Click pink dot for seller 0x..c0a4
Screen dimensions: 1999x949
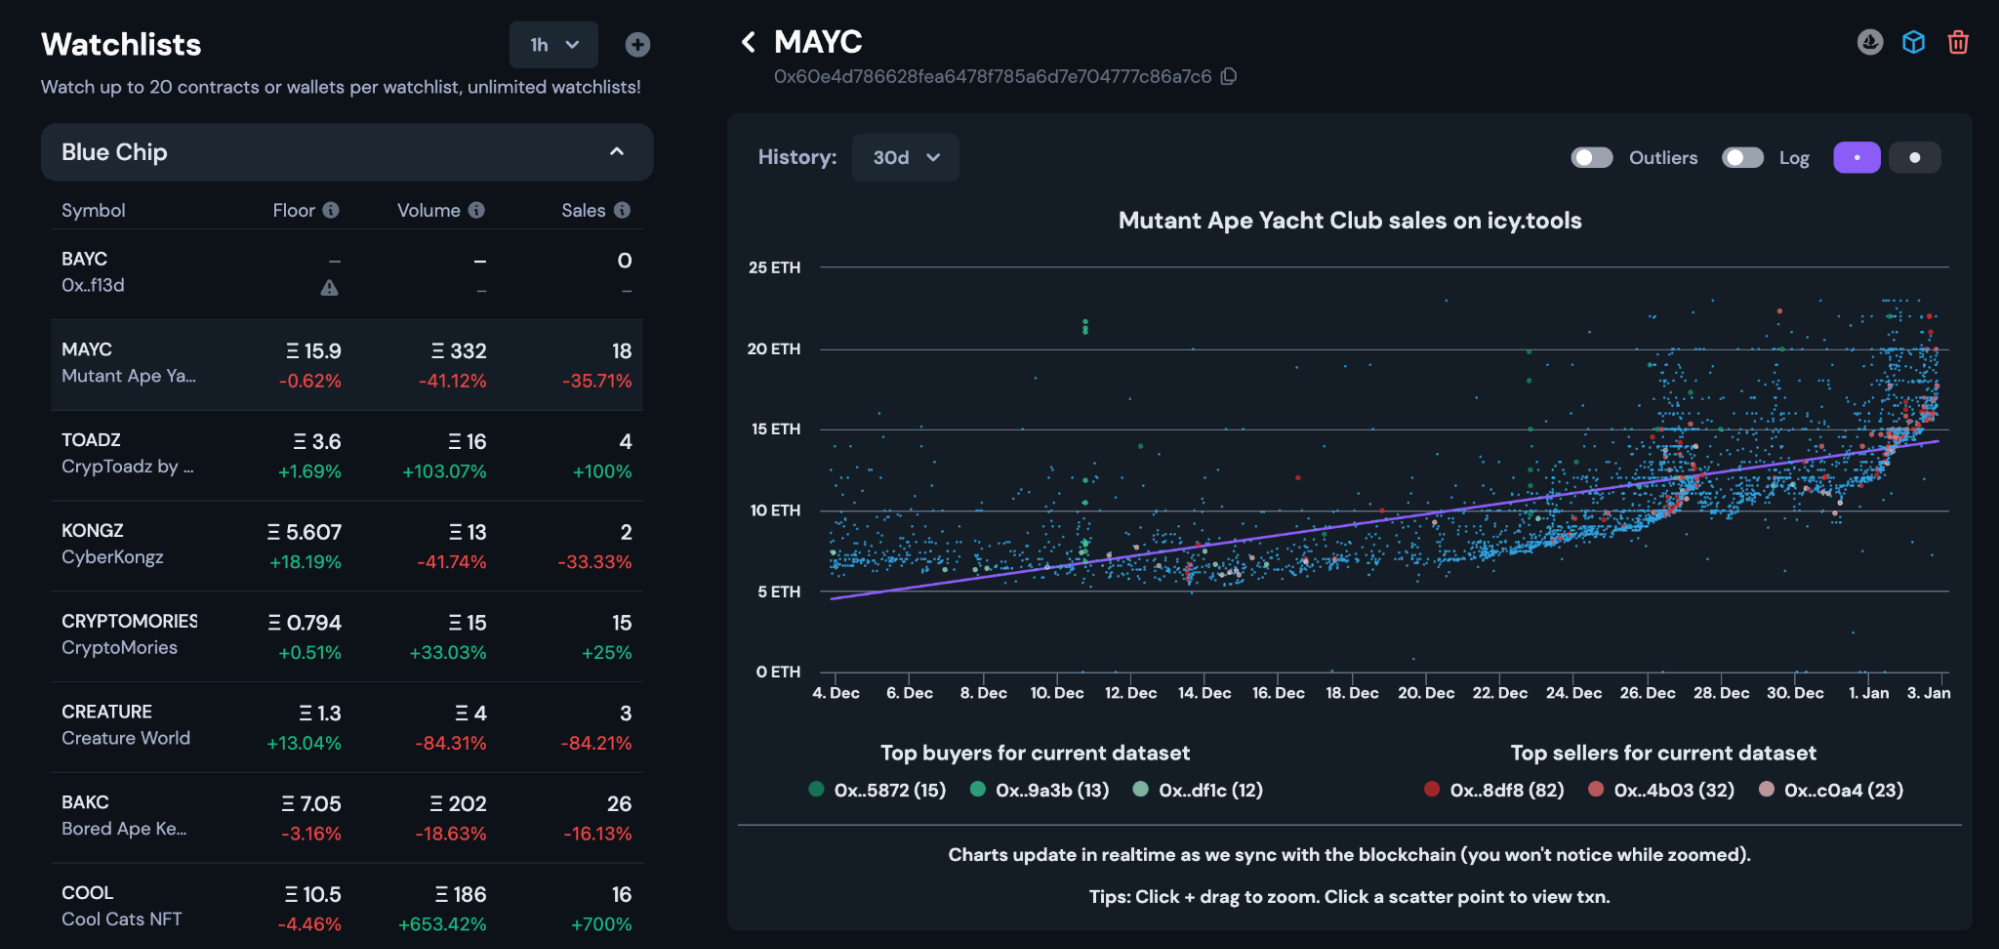pyautogui.click(x=1767, y=789)
